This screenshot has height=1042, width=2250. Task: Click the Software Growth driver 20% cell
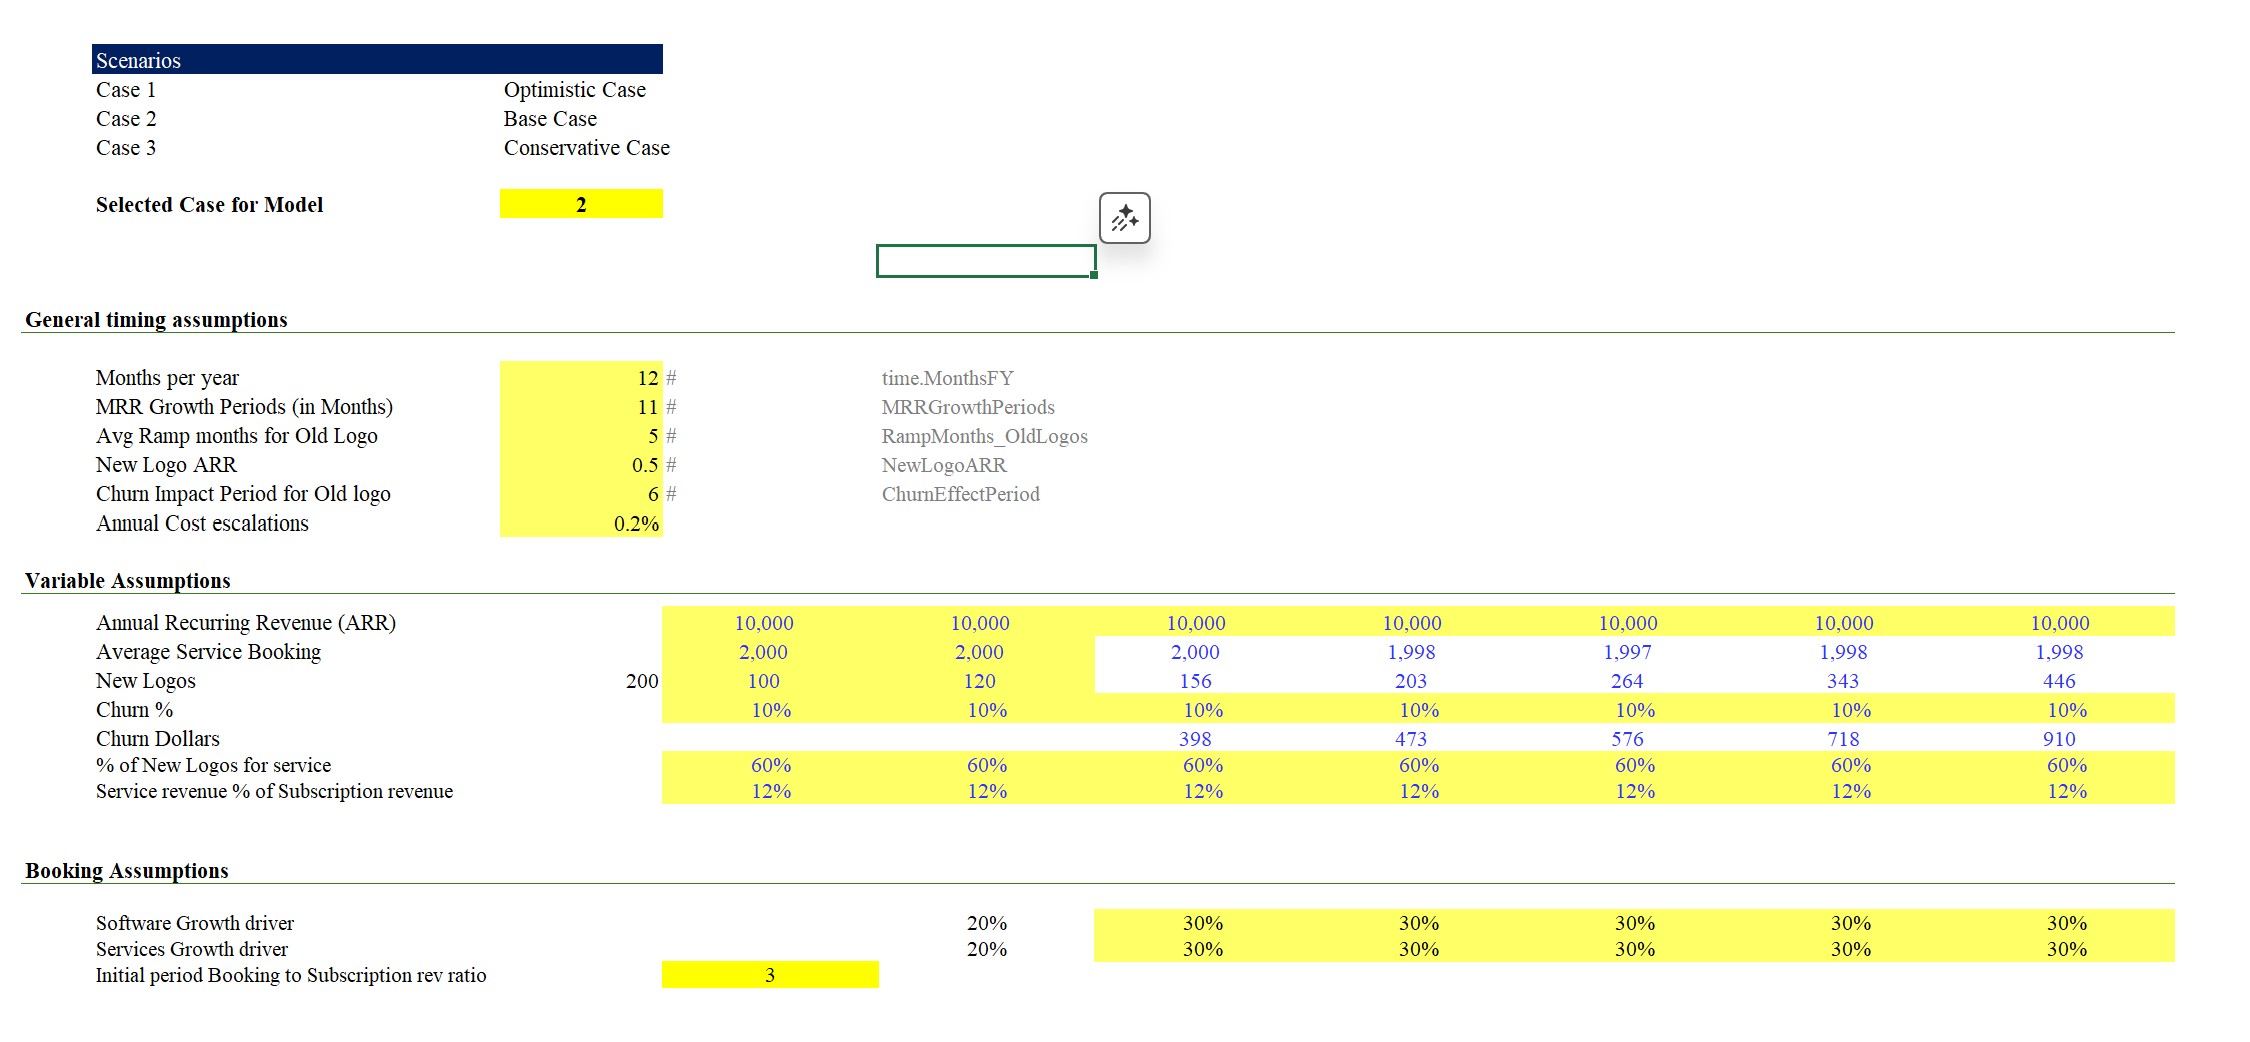[986, 923]
